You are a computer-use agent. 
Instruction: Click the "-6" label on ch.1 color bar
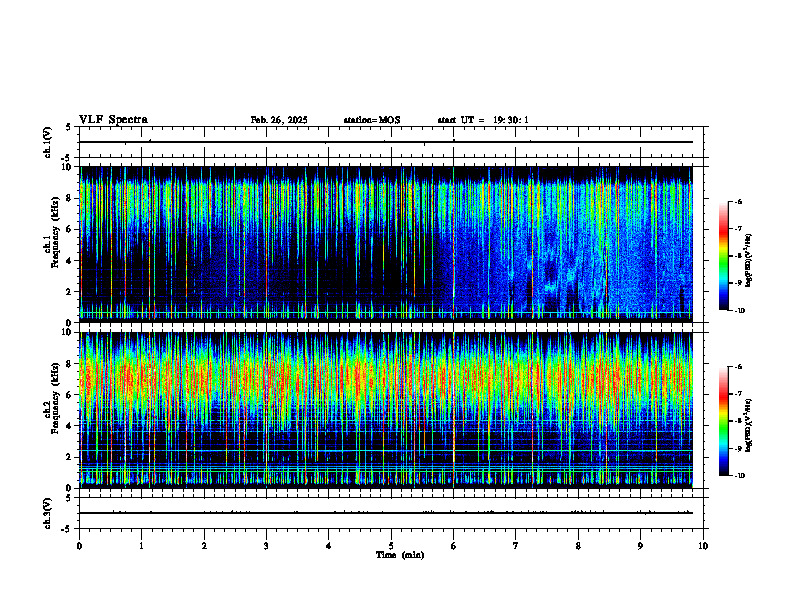click(738, 202)
